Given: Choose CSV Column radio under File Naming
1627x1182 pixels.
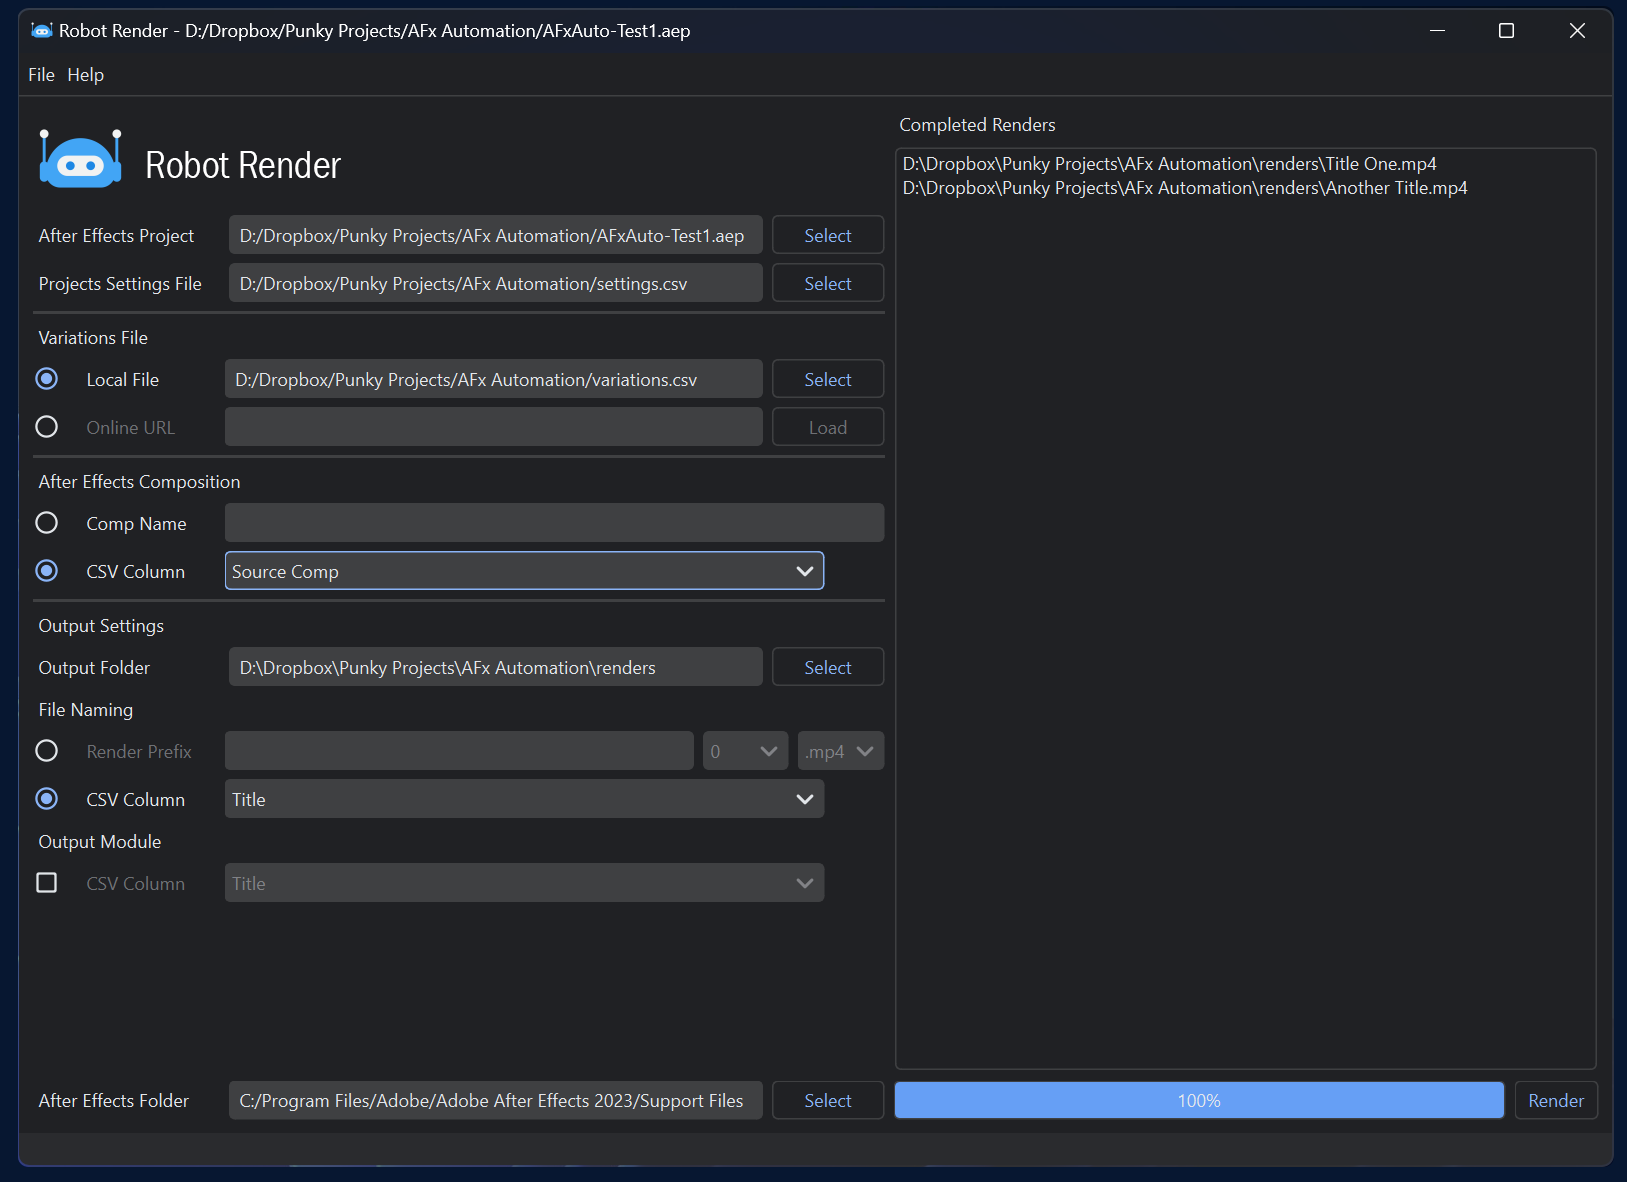Looking at the screenshot, I should pyautogui.click(x=47, y=799).
